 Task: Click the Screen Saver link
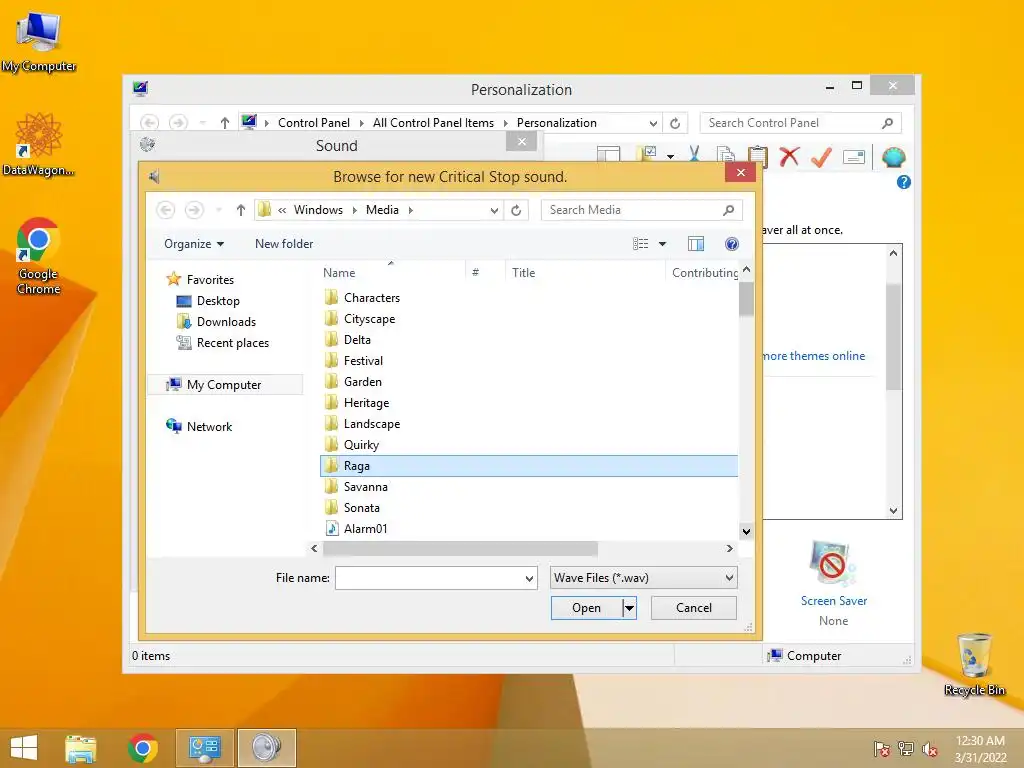pyautogui.click(x=834, y=601)
